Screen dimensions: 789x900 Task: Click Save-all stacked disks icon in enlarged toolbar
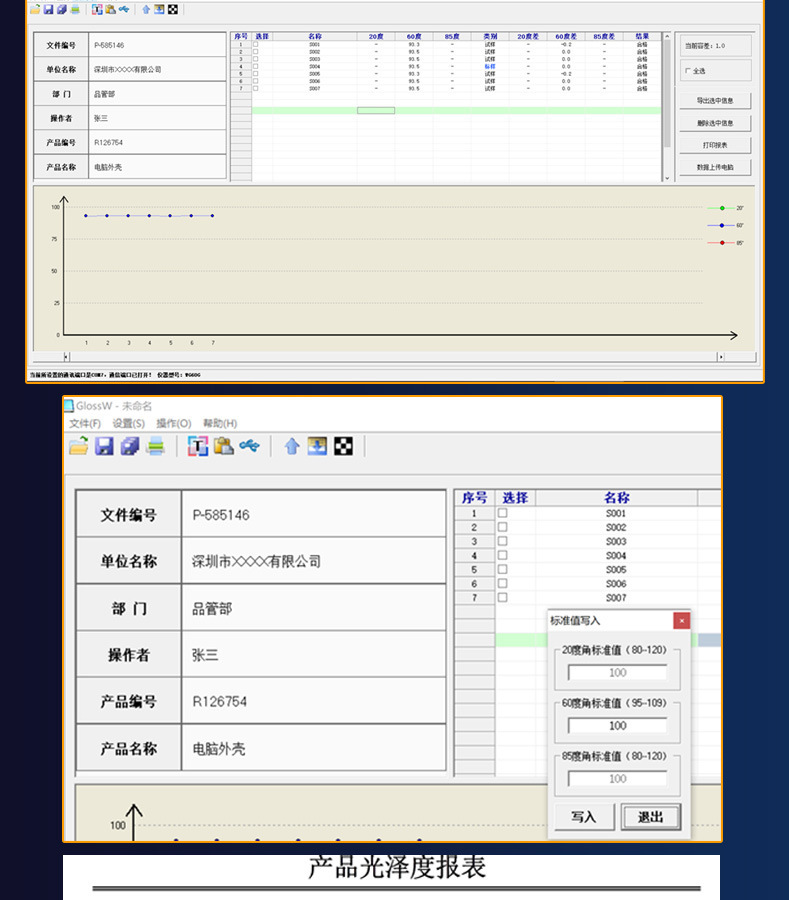point(130,446)
